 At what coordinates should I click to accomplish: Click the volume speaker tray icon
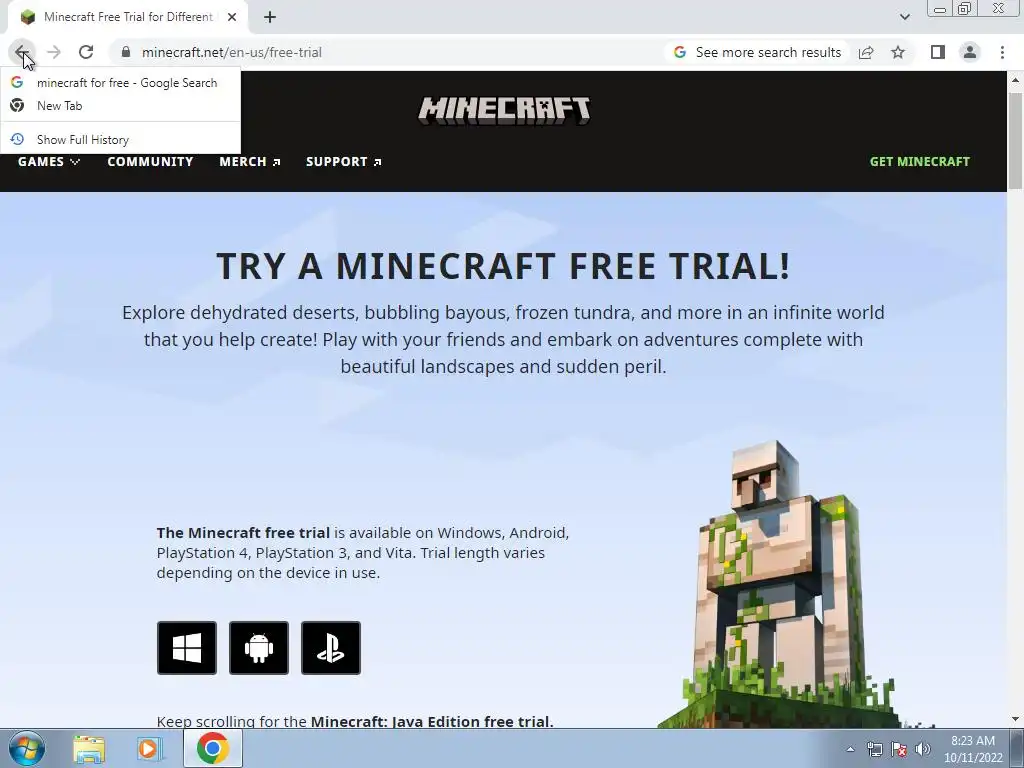point(923,749)
